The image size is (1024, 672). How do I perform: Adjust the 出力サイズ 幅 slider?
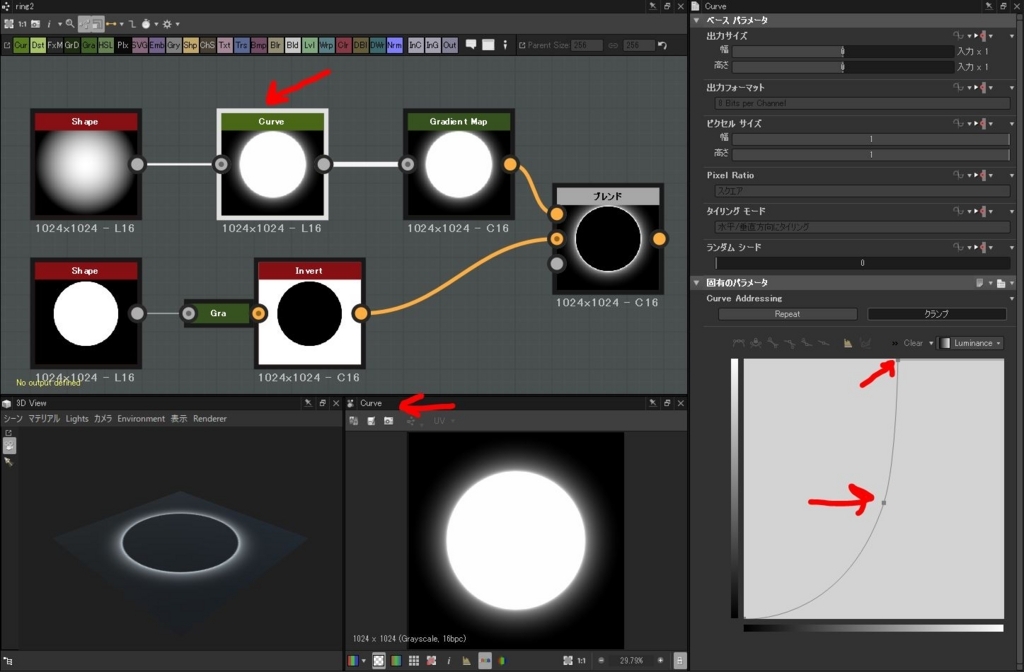842,51
